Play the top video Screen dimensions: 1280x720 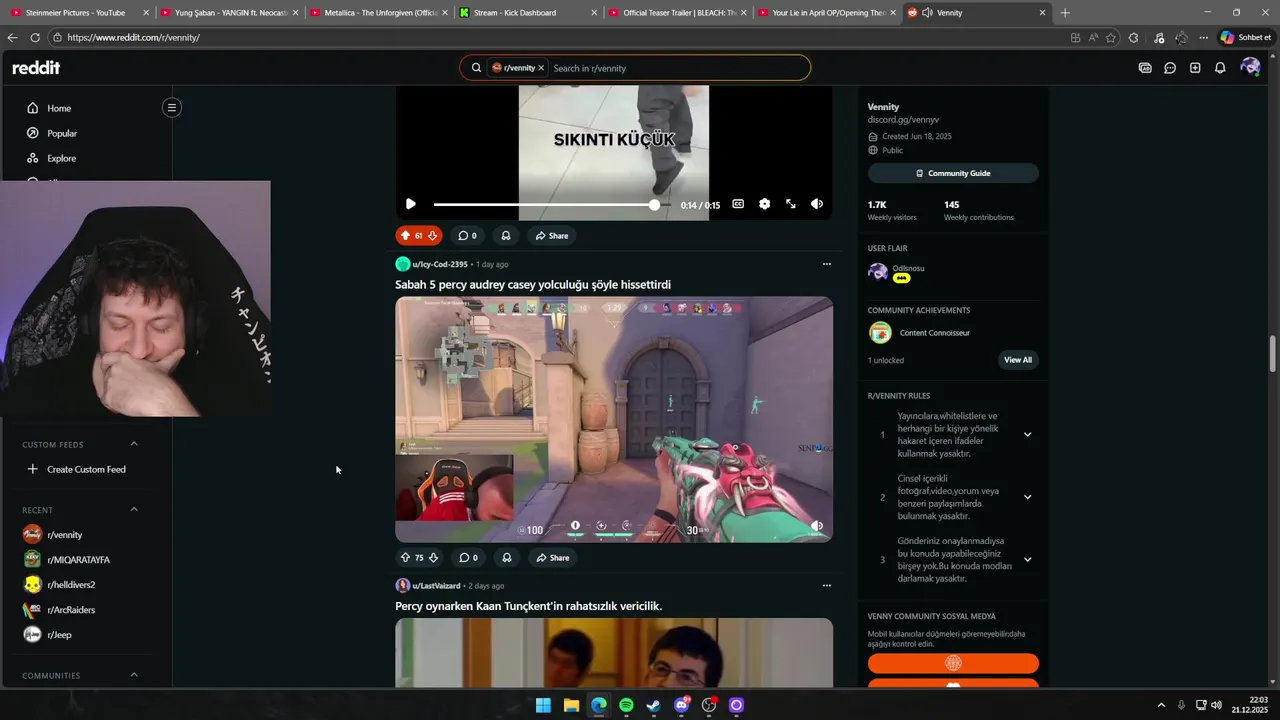click(410, 204)
